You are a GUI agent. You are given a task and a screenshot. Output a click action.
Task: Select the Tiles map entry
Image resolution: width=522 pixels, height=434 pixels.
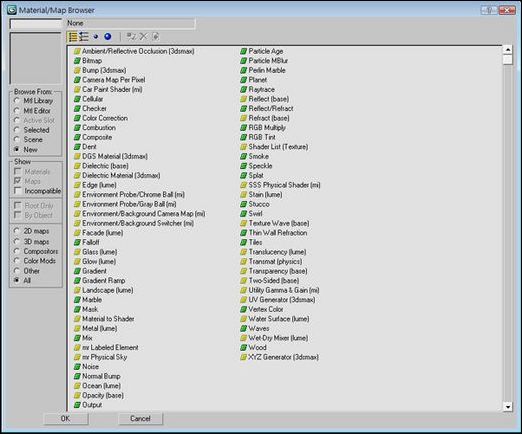click(x=255, y=242)
